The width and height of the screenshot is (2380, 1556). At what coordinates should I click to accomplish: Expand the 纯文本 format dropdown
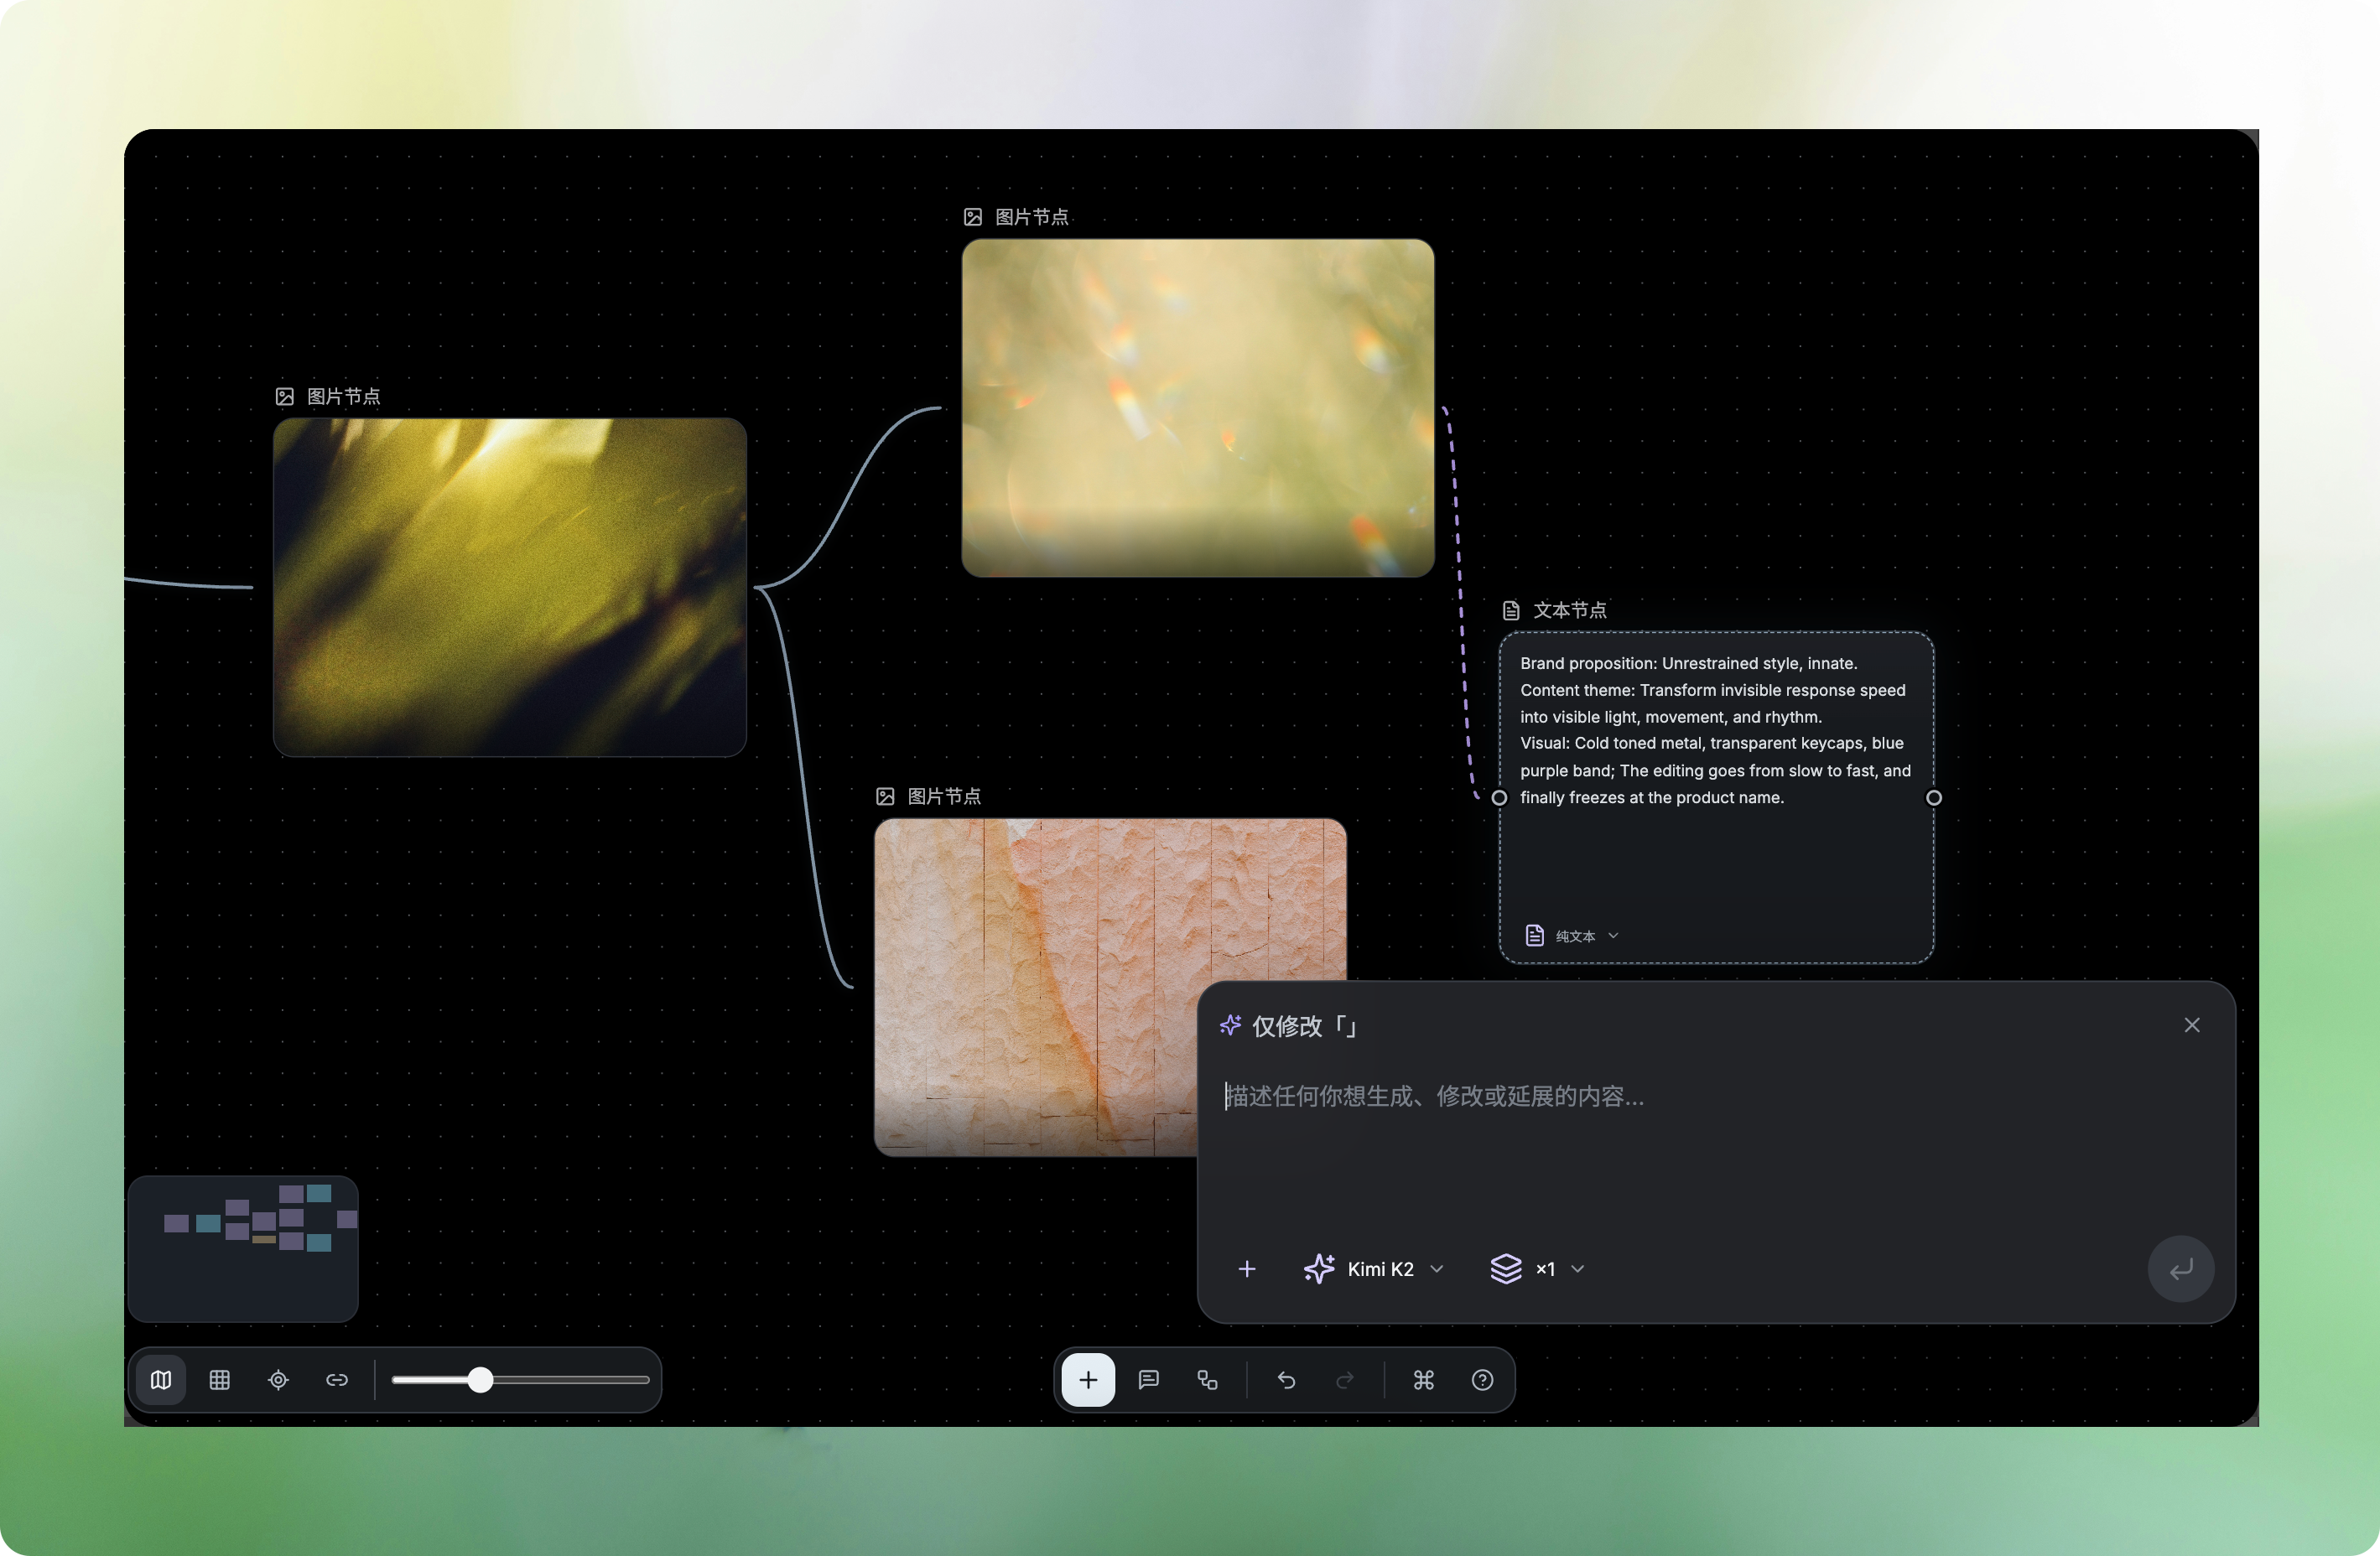coord(1572,936)
